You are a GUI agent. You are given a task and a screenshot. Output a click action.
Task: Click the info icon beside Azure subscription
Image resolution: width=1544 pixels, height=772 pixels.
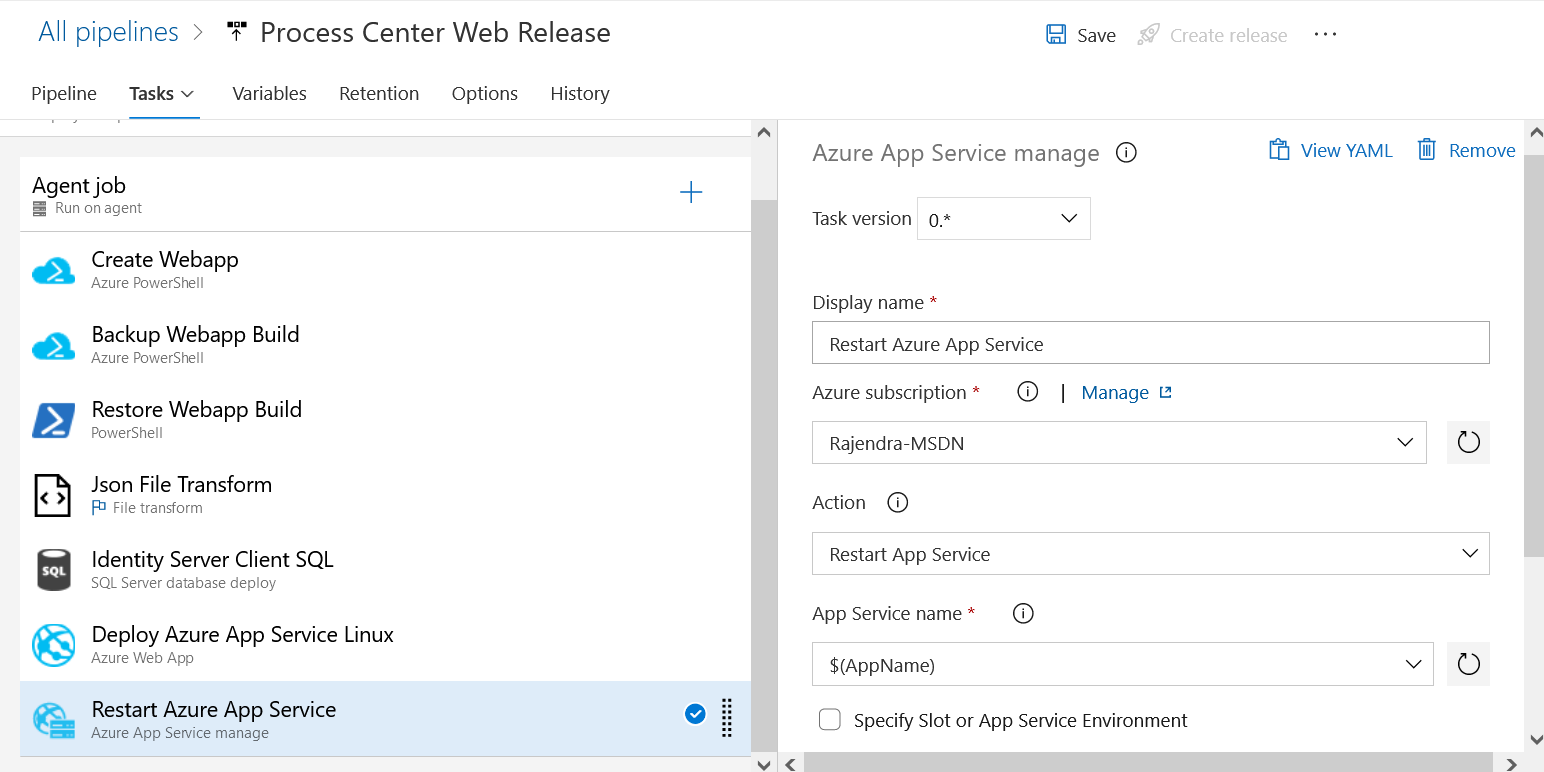click(1027, 392)
